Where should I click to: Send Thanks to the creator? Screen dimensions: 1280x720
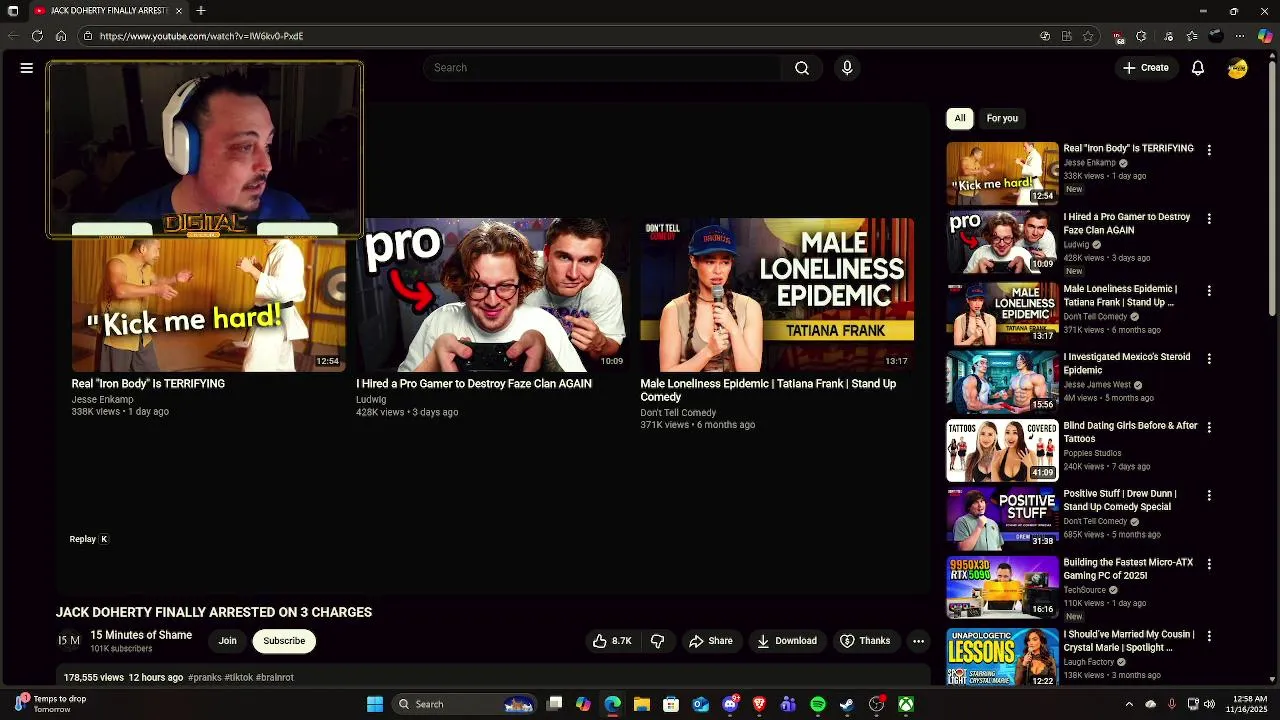[865, 641]
